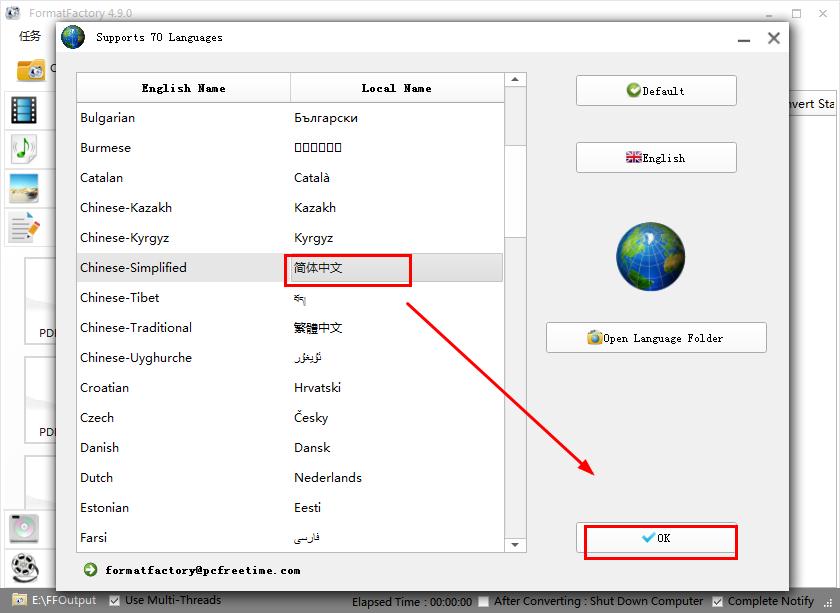Toggle Complete Notify checkbox

coord(718,601)
